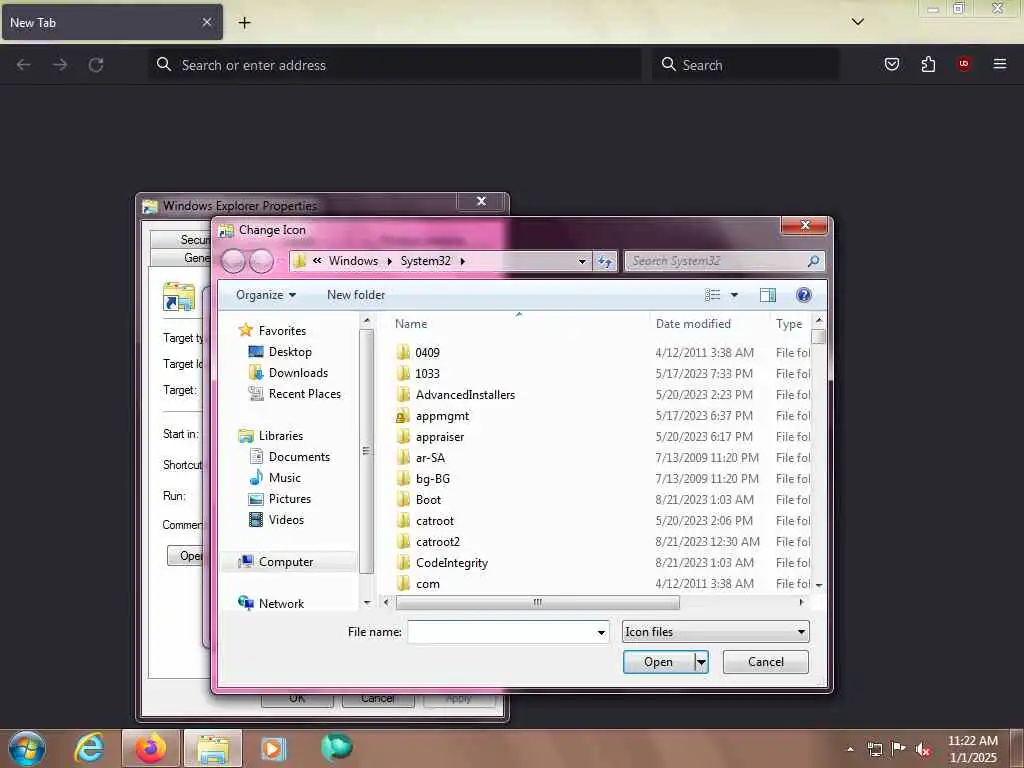Open the list all tabs chevron
The width and height of the screenshot is (1024, 768).
pos(857,22)
